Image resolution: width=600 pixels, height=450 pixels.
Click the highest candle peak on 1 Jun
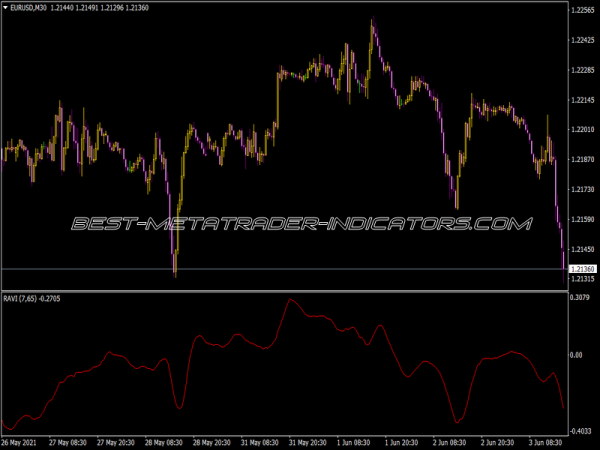(372, 18)
